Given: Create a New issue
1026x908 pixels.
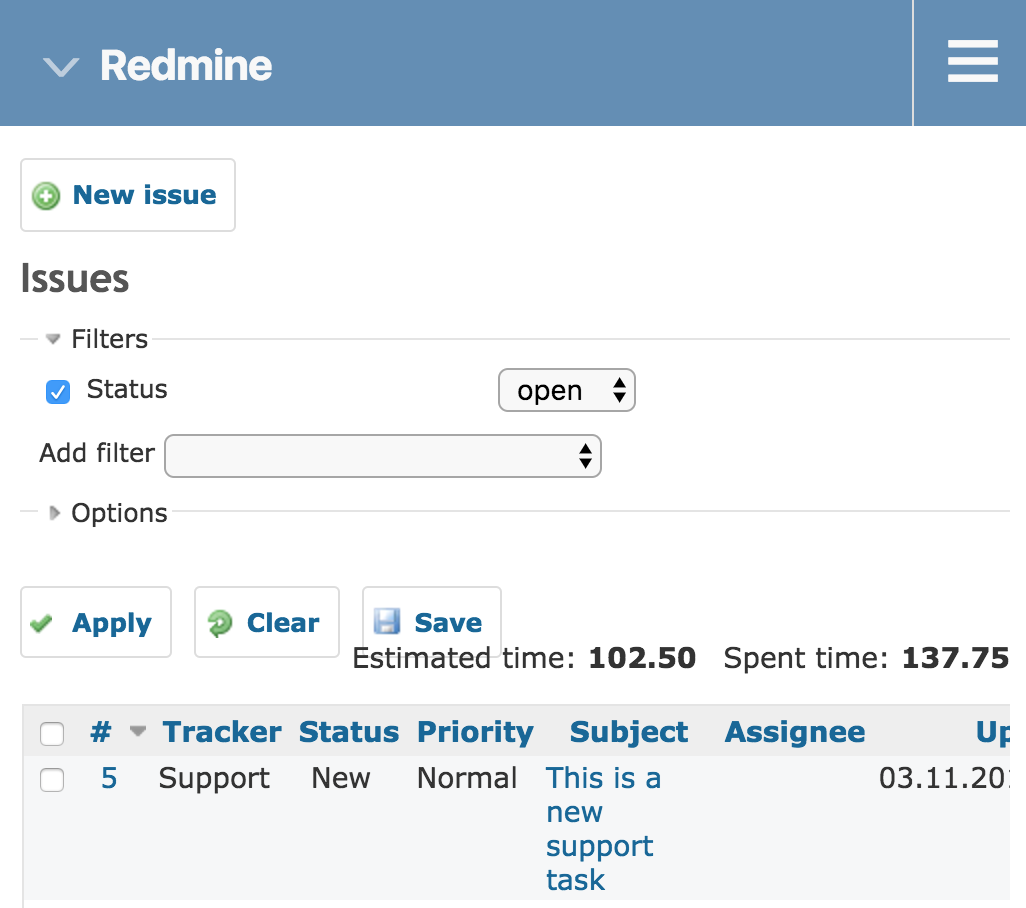Looking at the screenshot, I should point(128,195).
